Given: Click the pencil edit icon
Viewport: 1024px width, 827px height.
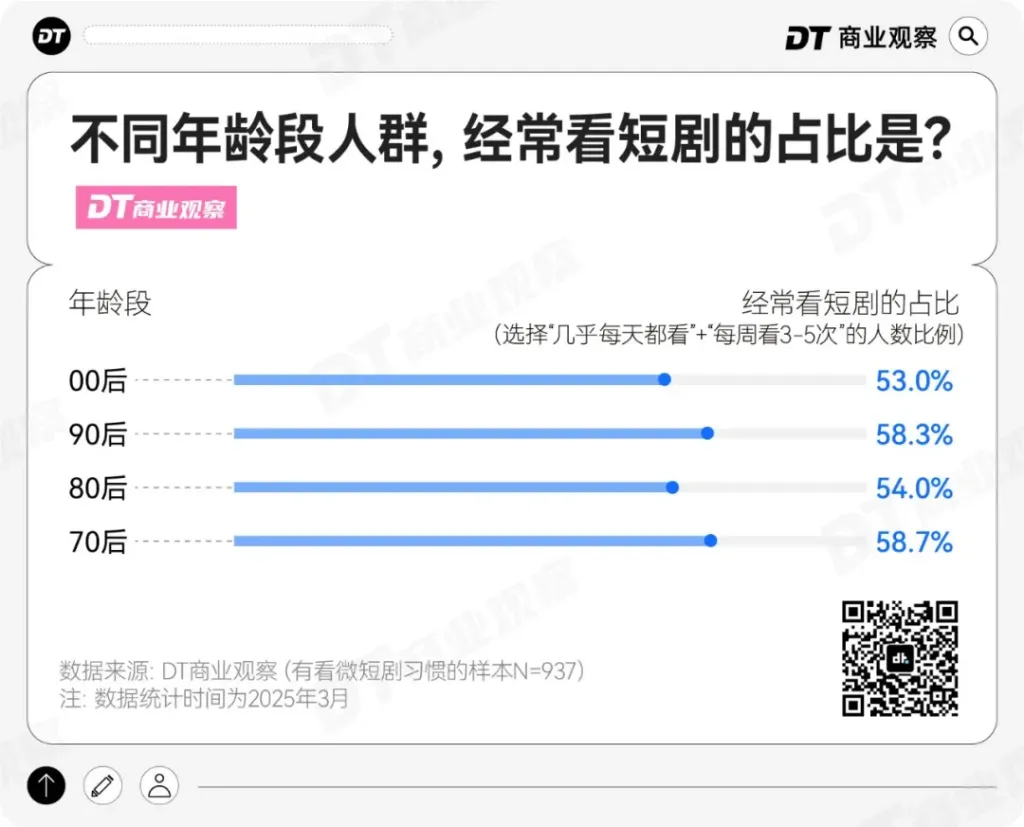Looking at the screenshot, I should (102, 785).
